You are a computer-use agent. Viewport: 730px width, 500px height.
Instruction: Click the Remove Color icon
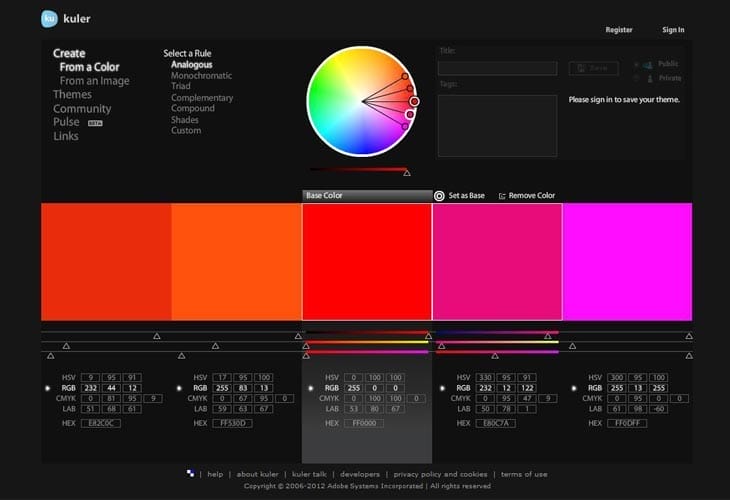point(502,196)
